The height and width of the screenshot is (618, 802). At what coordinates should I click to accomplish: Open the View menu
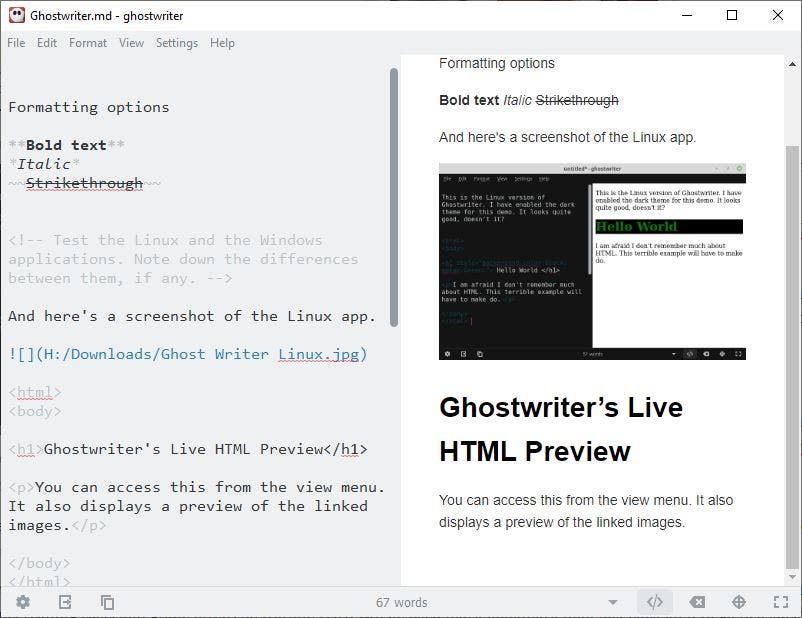click(131, 43)
